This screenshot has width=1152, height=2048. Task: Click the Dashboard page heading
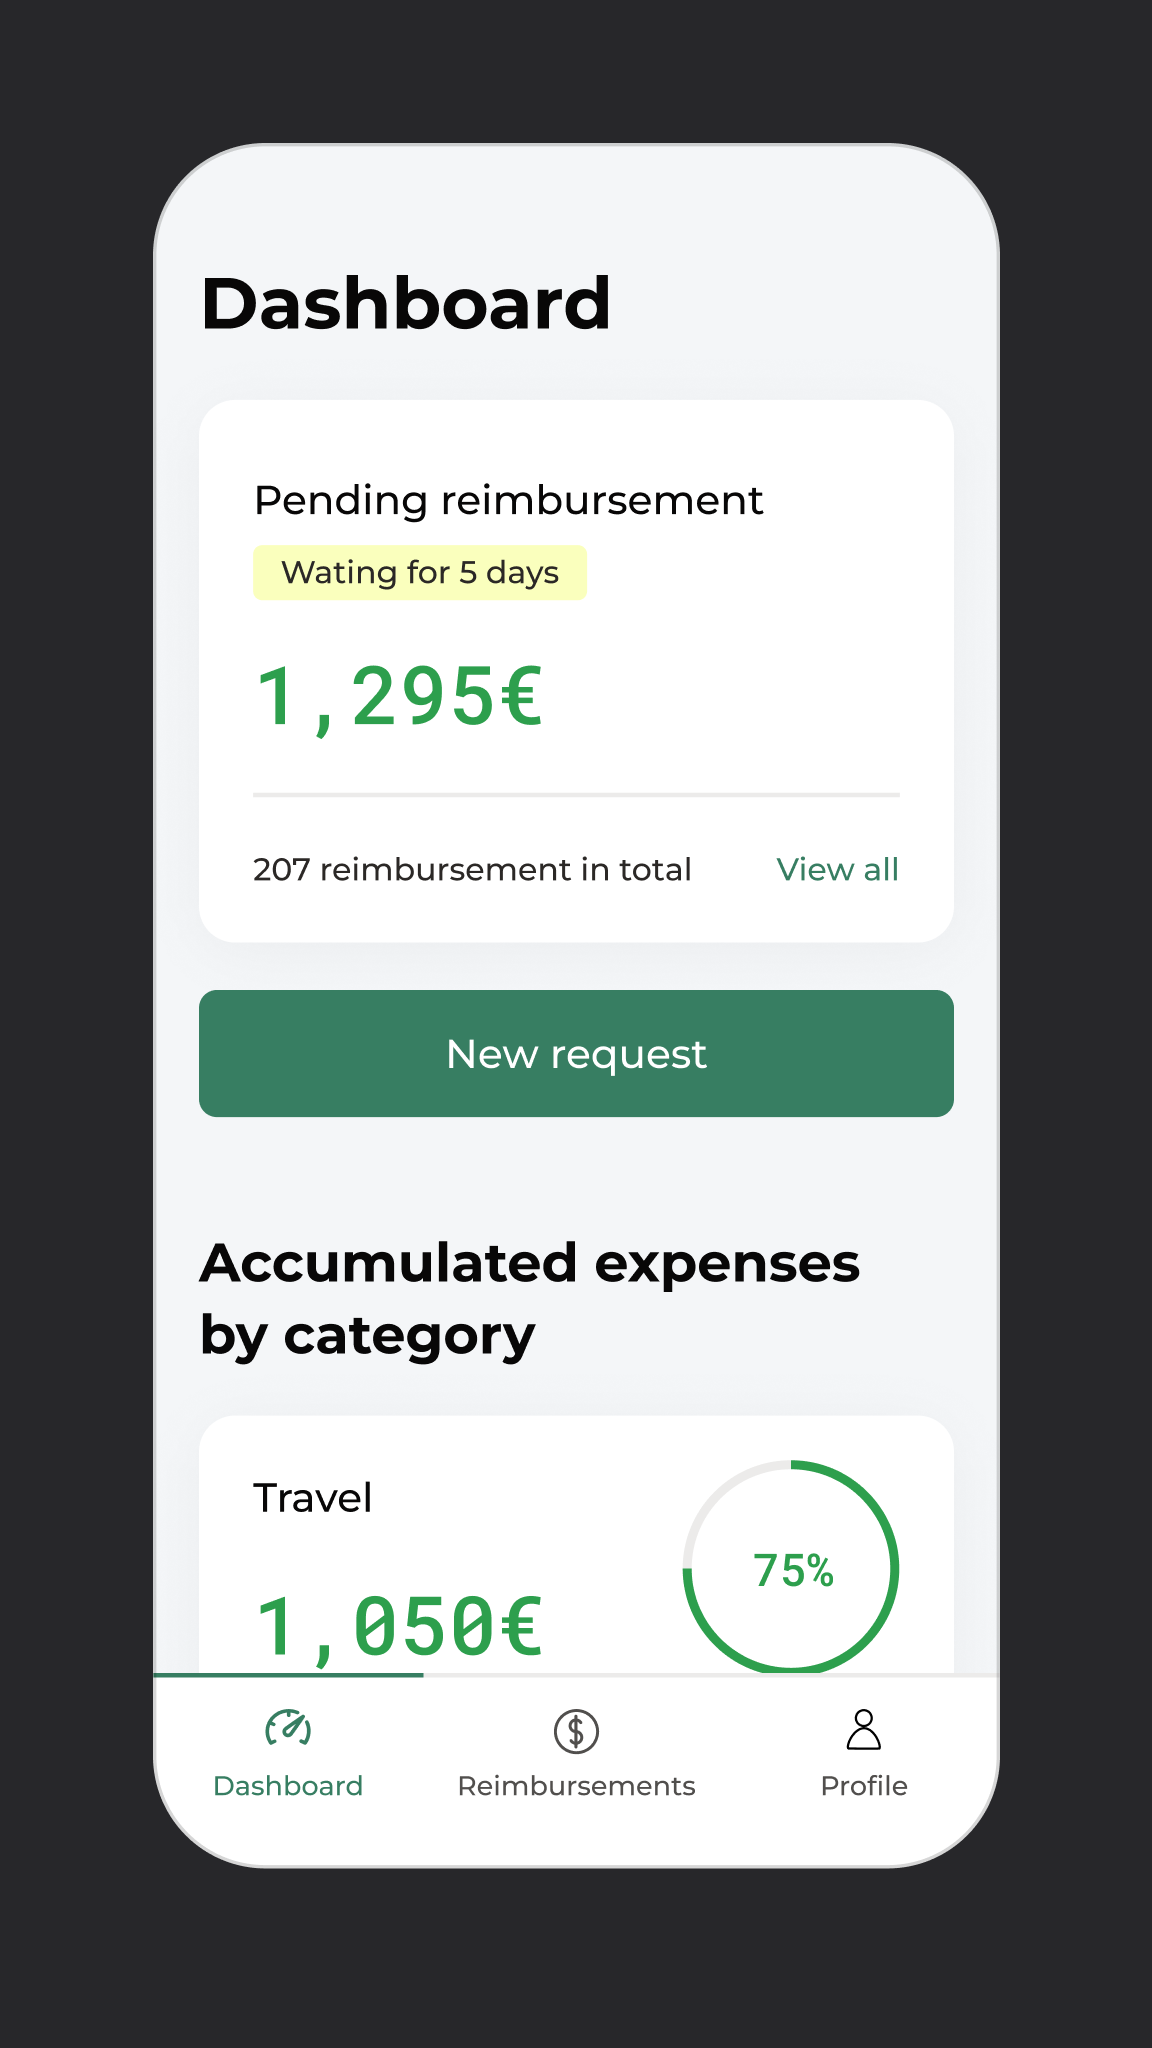tap(406, 304)
